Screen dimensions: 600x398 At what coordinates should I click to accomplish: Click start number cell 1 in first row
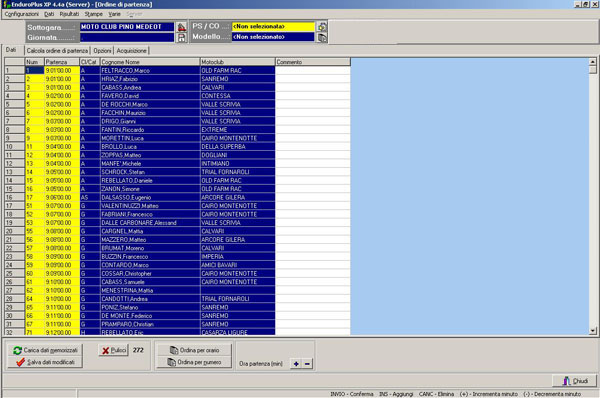[x=34, y=70]
